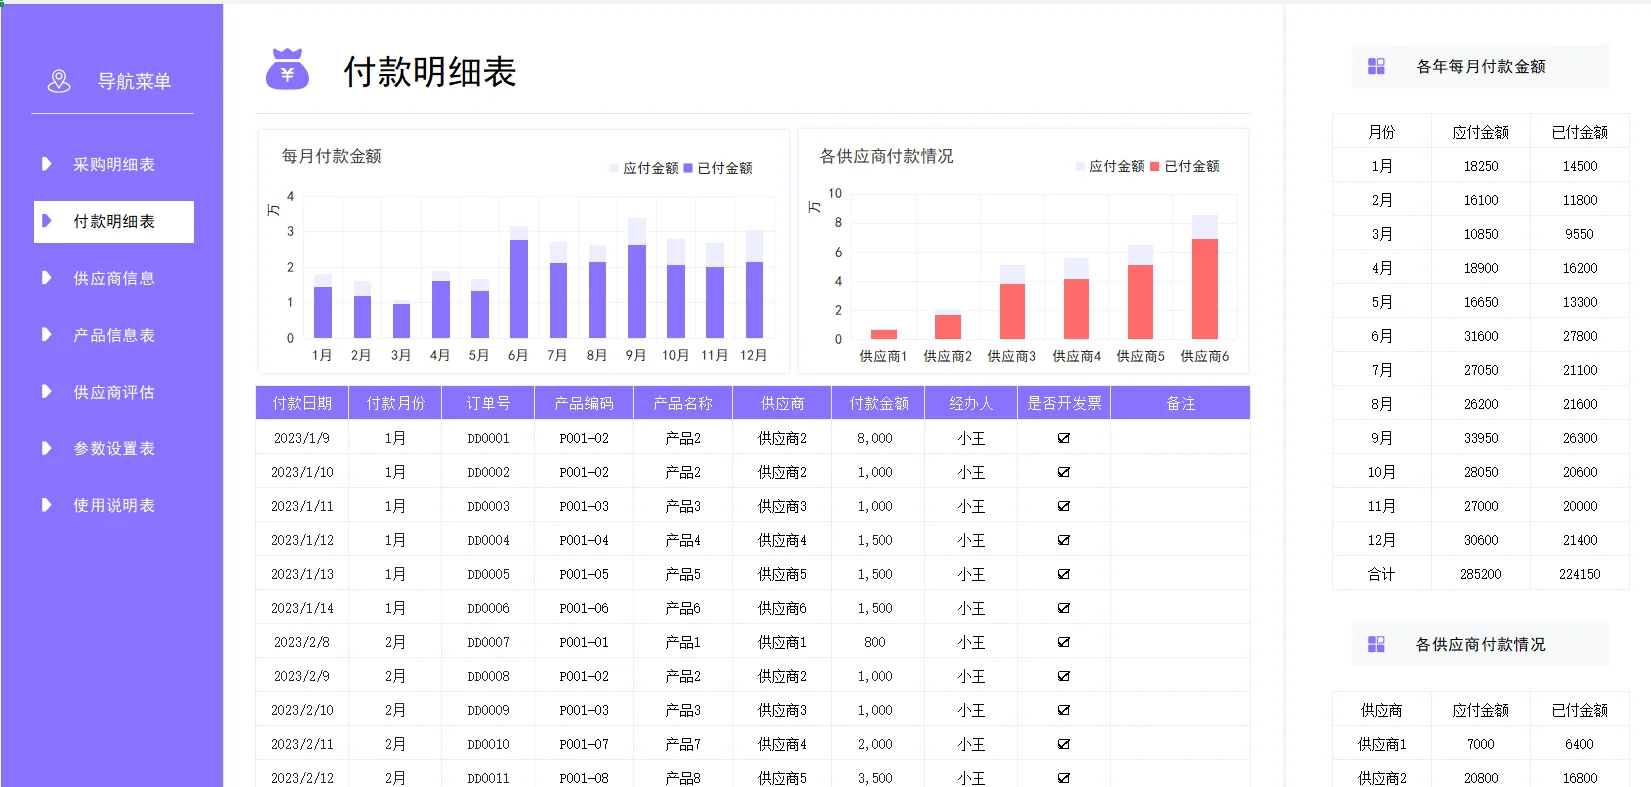
Task: Click arrow icon beside 产品信息表
Action: (x=46, y=335)
